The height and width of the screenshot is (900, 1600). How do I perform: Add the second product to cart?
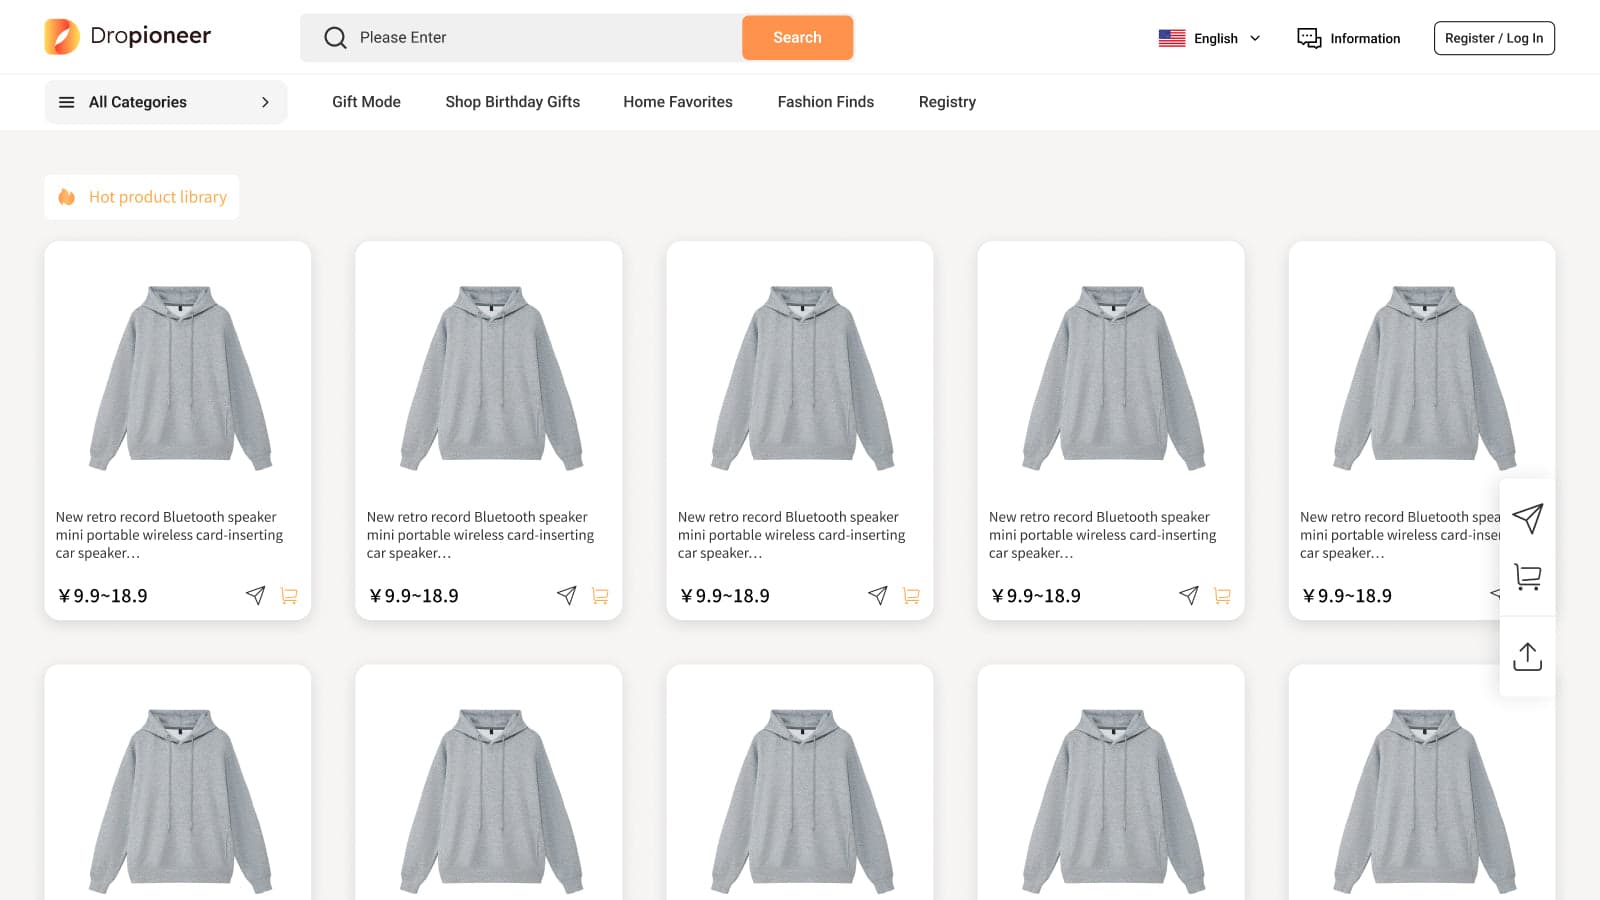tap(600, 596)
